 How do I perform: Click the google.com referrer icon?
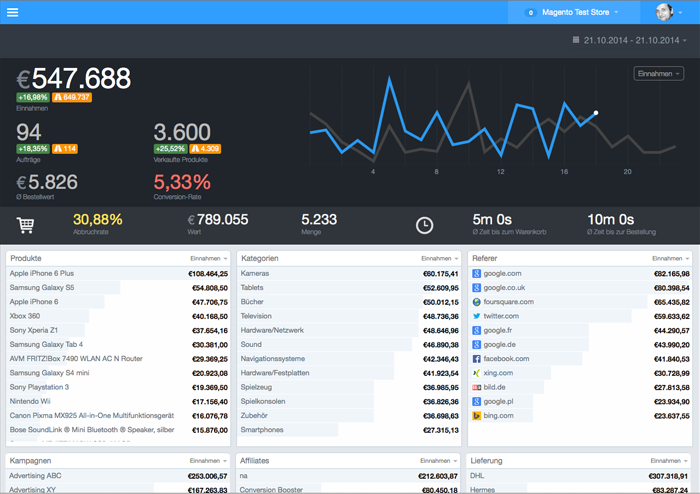pyautogui.click(x=476, y=274)
